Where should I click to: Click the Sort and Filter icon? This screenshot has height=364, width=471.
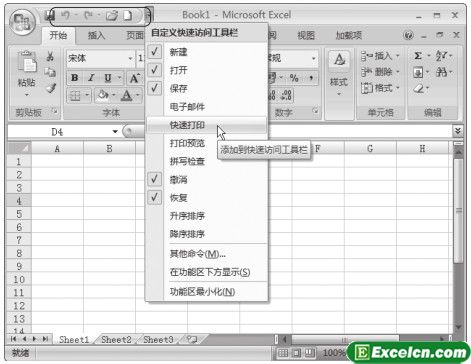pyautogui.click(x=441, y=56)
